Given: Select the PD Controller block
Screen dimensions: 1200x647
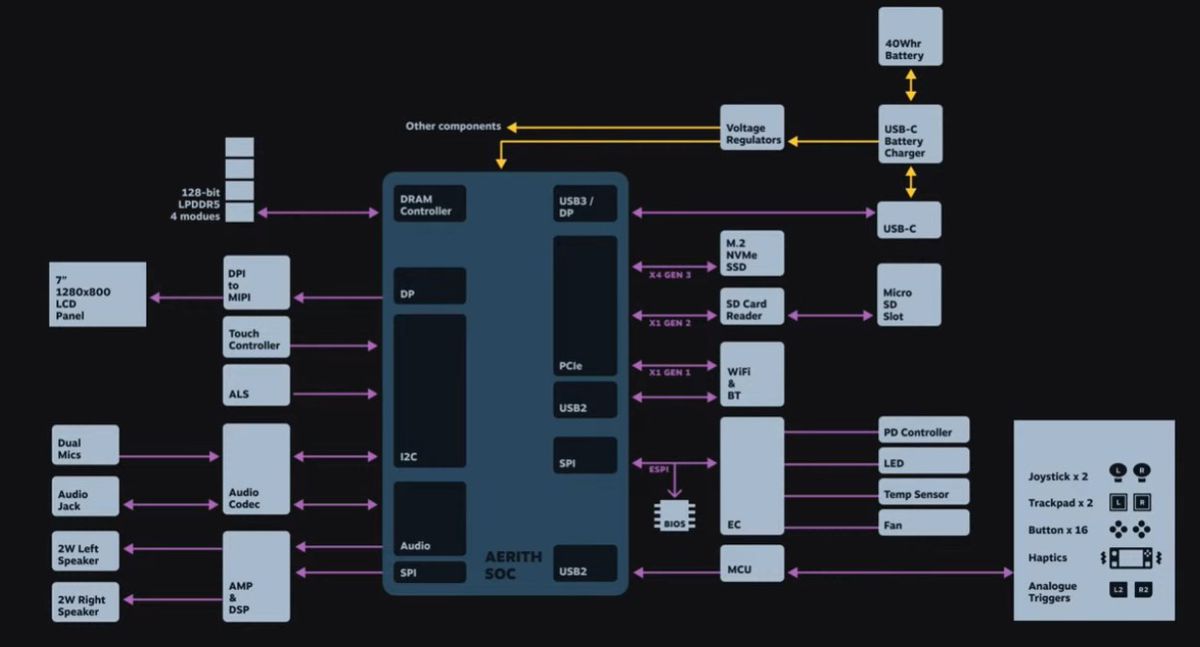Looking at the screenshot, I should pos(924,431).
